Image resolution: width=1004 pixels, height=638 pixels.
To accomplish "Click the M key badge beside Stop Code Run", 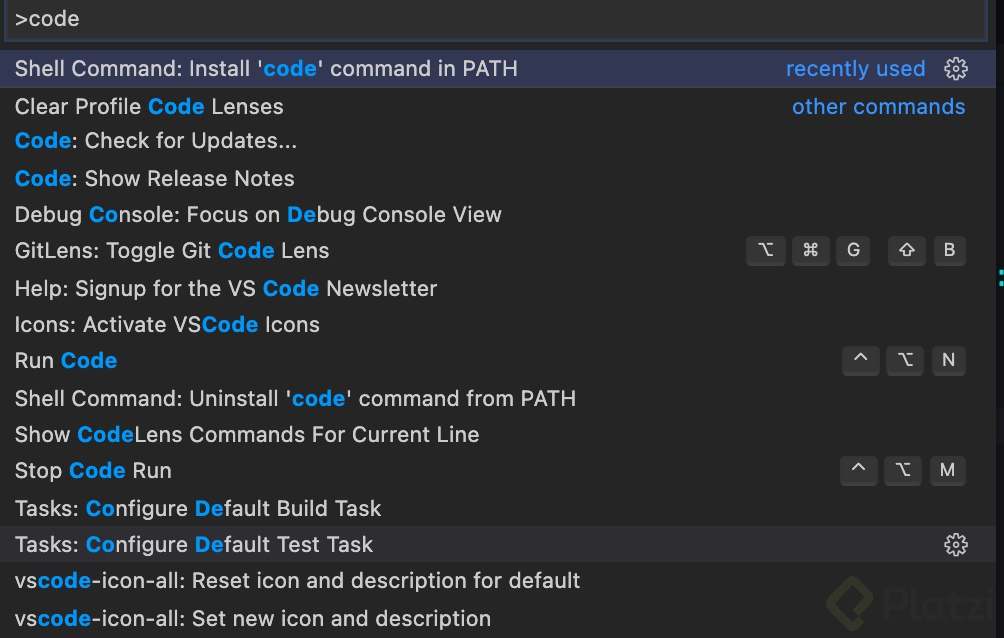I will [x=948, y=471].
